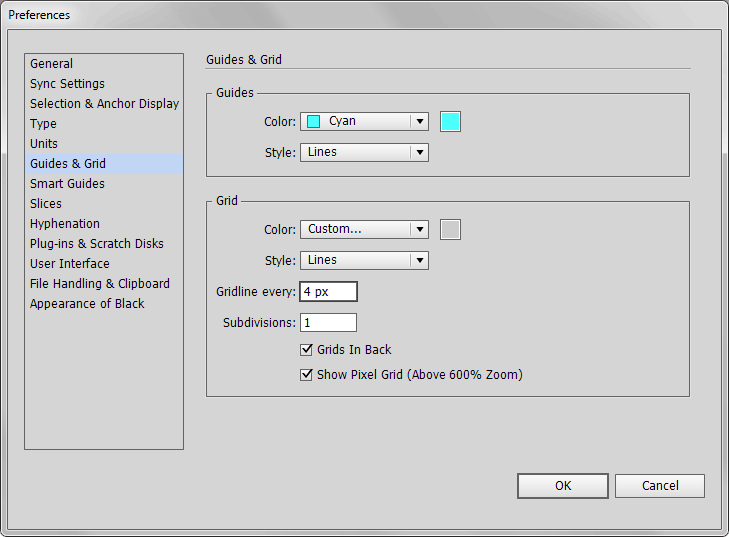Confirm preferences with the OK button

click(563, 486)
